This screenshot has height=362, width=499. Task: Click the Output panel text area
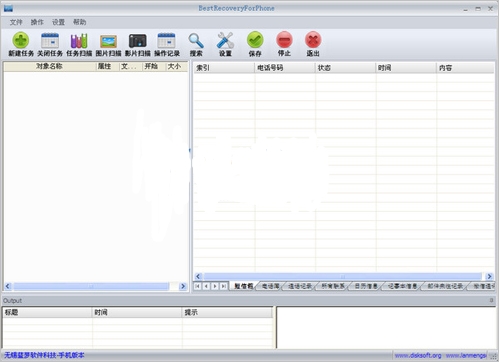(386, 328)
